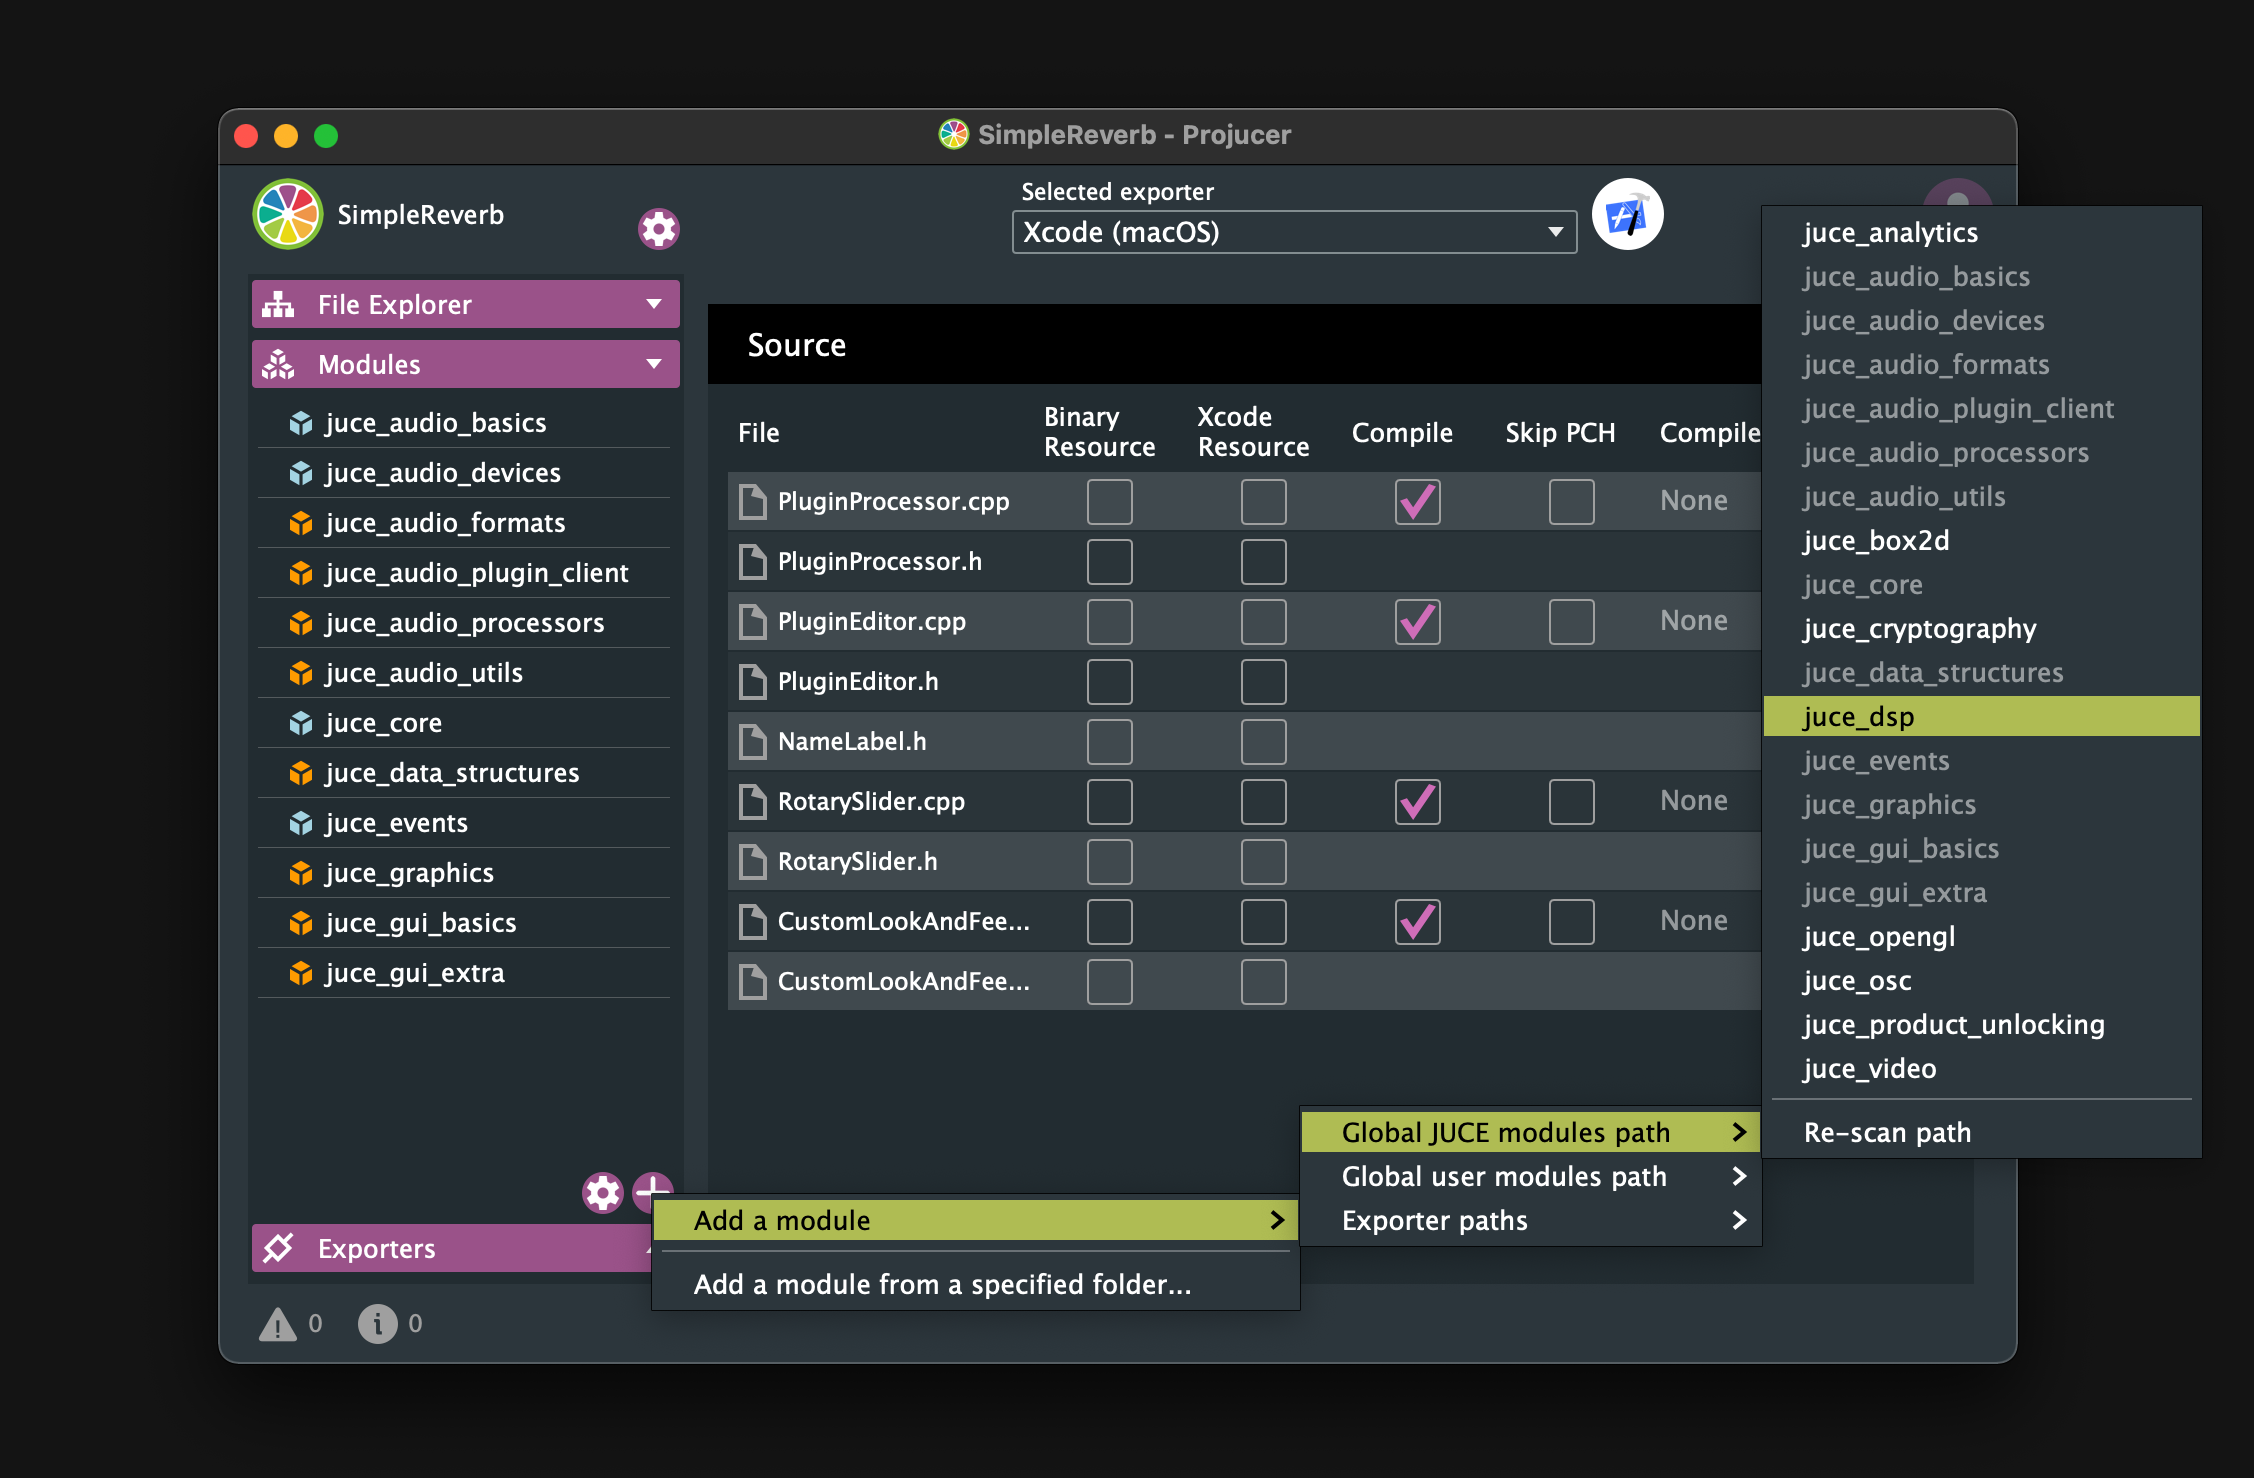This screenshot has width=2254, height=1478.
Task: Click the Exporters wrench icon
Action: pyautogui.click(x=278, y=1247)
